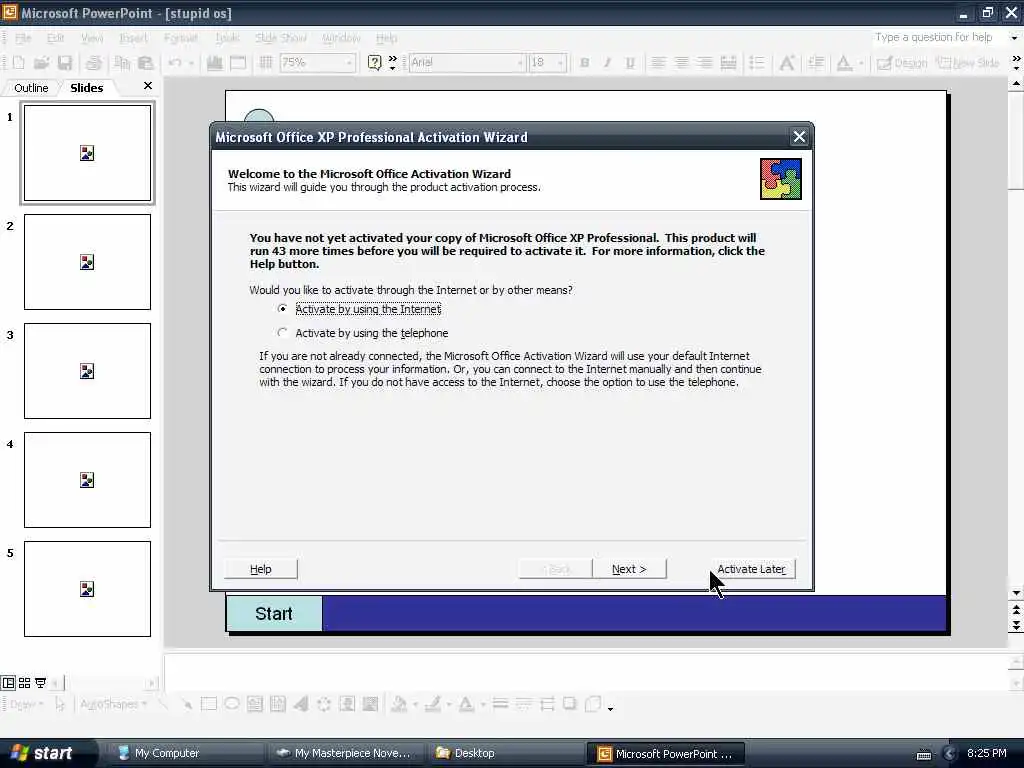The height and width of the screenshot is (768, 1024).
Task: Toggle Italic formatting in toolbar
Action: point(607,63)
